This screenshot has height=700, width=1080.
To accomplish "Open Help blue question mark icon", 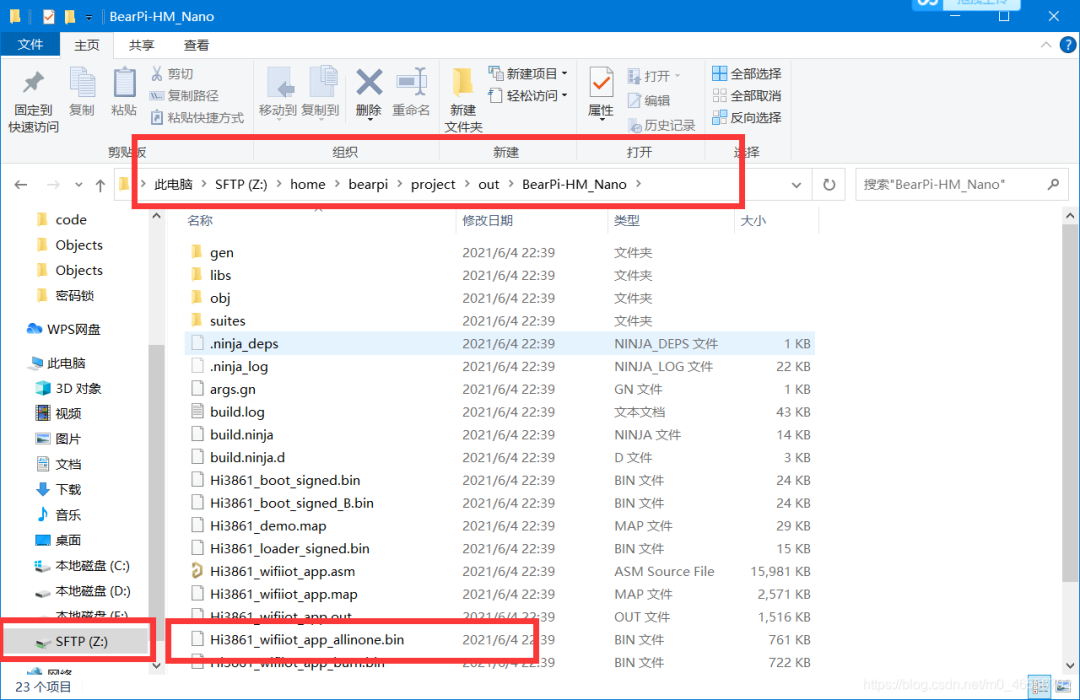I will tap(1068, 45).
